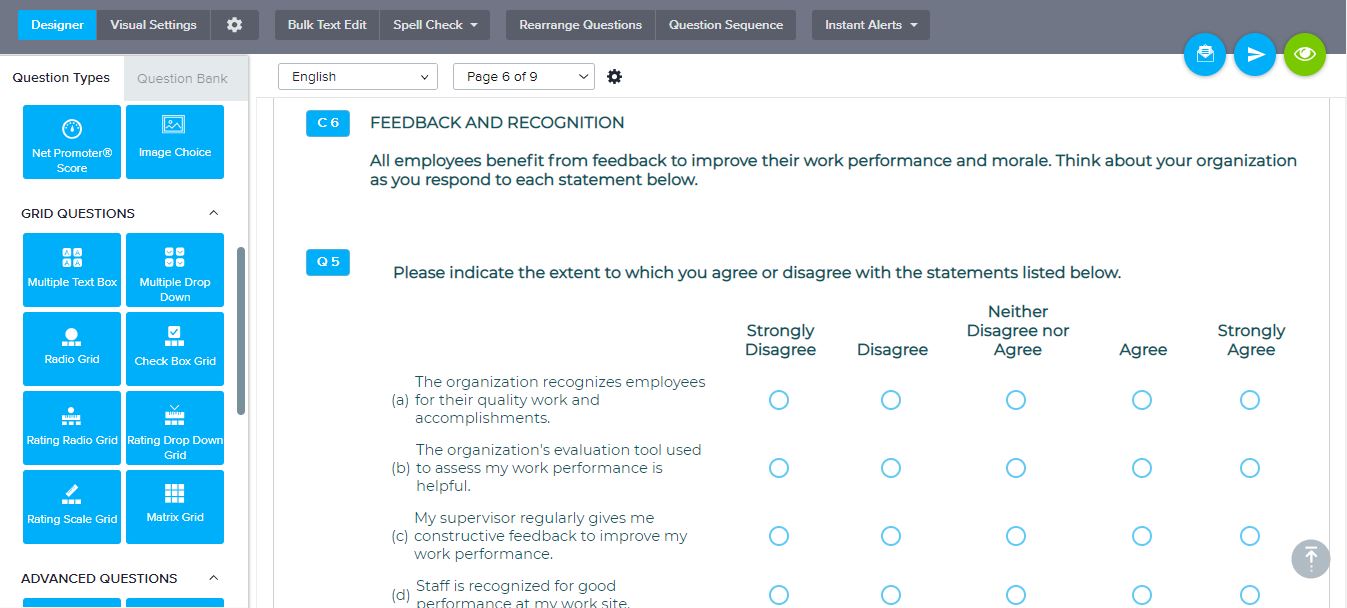The image size is (1347, 608).
Task: Open the Page 6 of 9 selector
Action: pos(523,77)
